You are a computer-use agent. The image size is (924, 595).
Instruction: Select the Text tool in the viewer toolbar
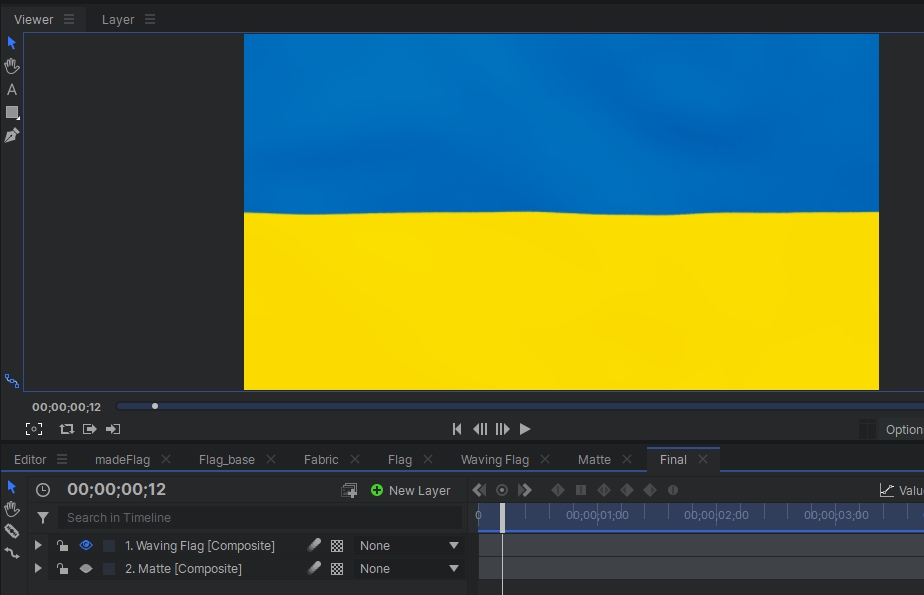(x=12, y=89)
